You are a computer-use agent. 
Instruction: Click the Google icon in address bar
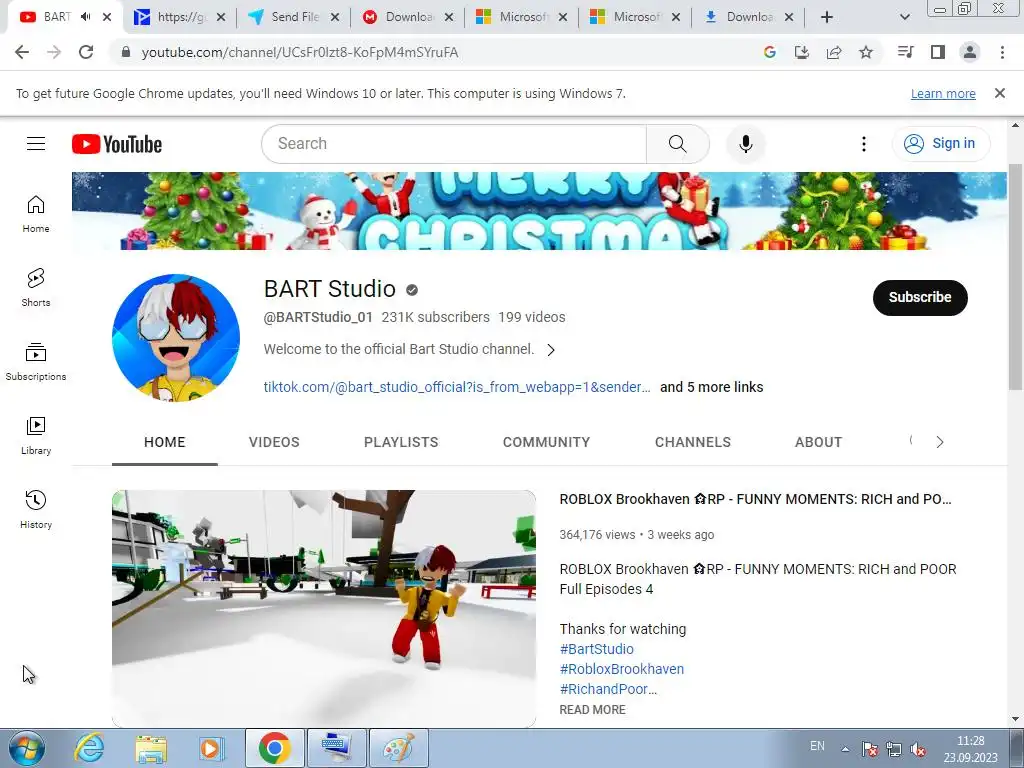769,52
